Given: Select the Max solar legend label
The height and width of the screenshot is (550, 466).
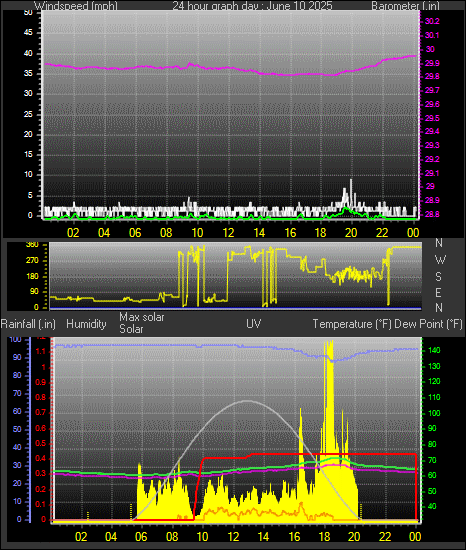Looking at the screenshot, I should point(142,317).
